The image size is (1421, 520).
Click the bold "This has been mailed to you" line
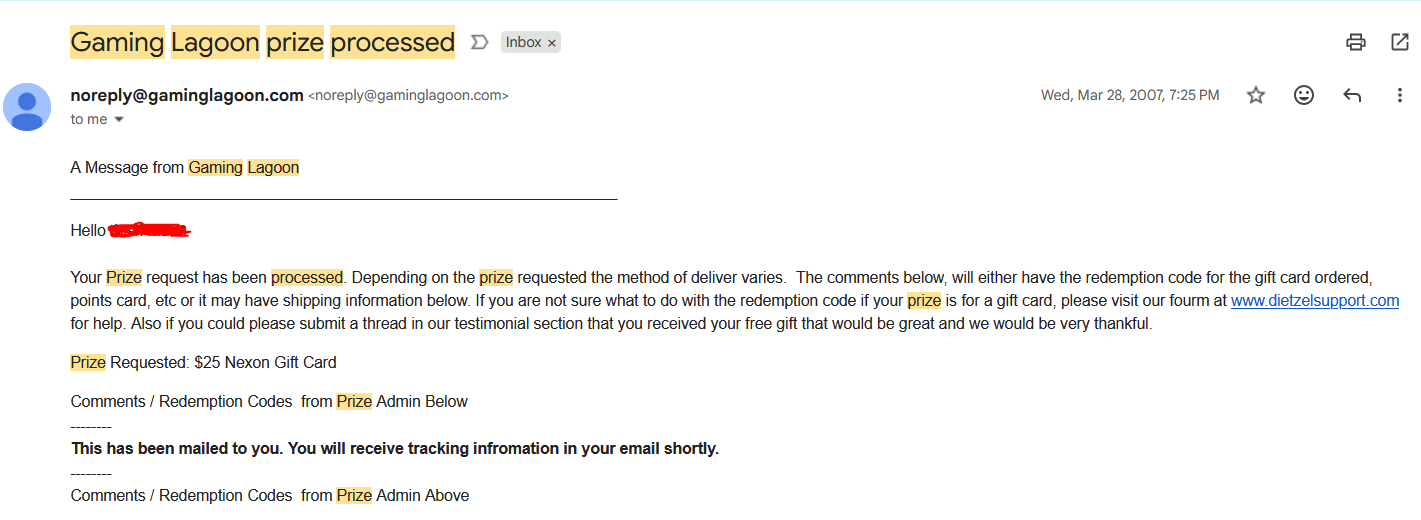click(x=395, y=448)
